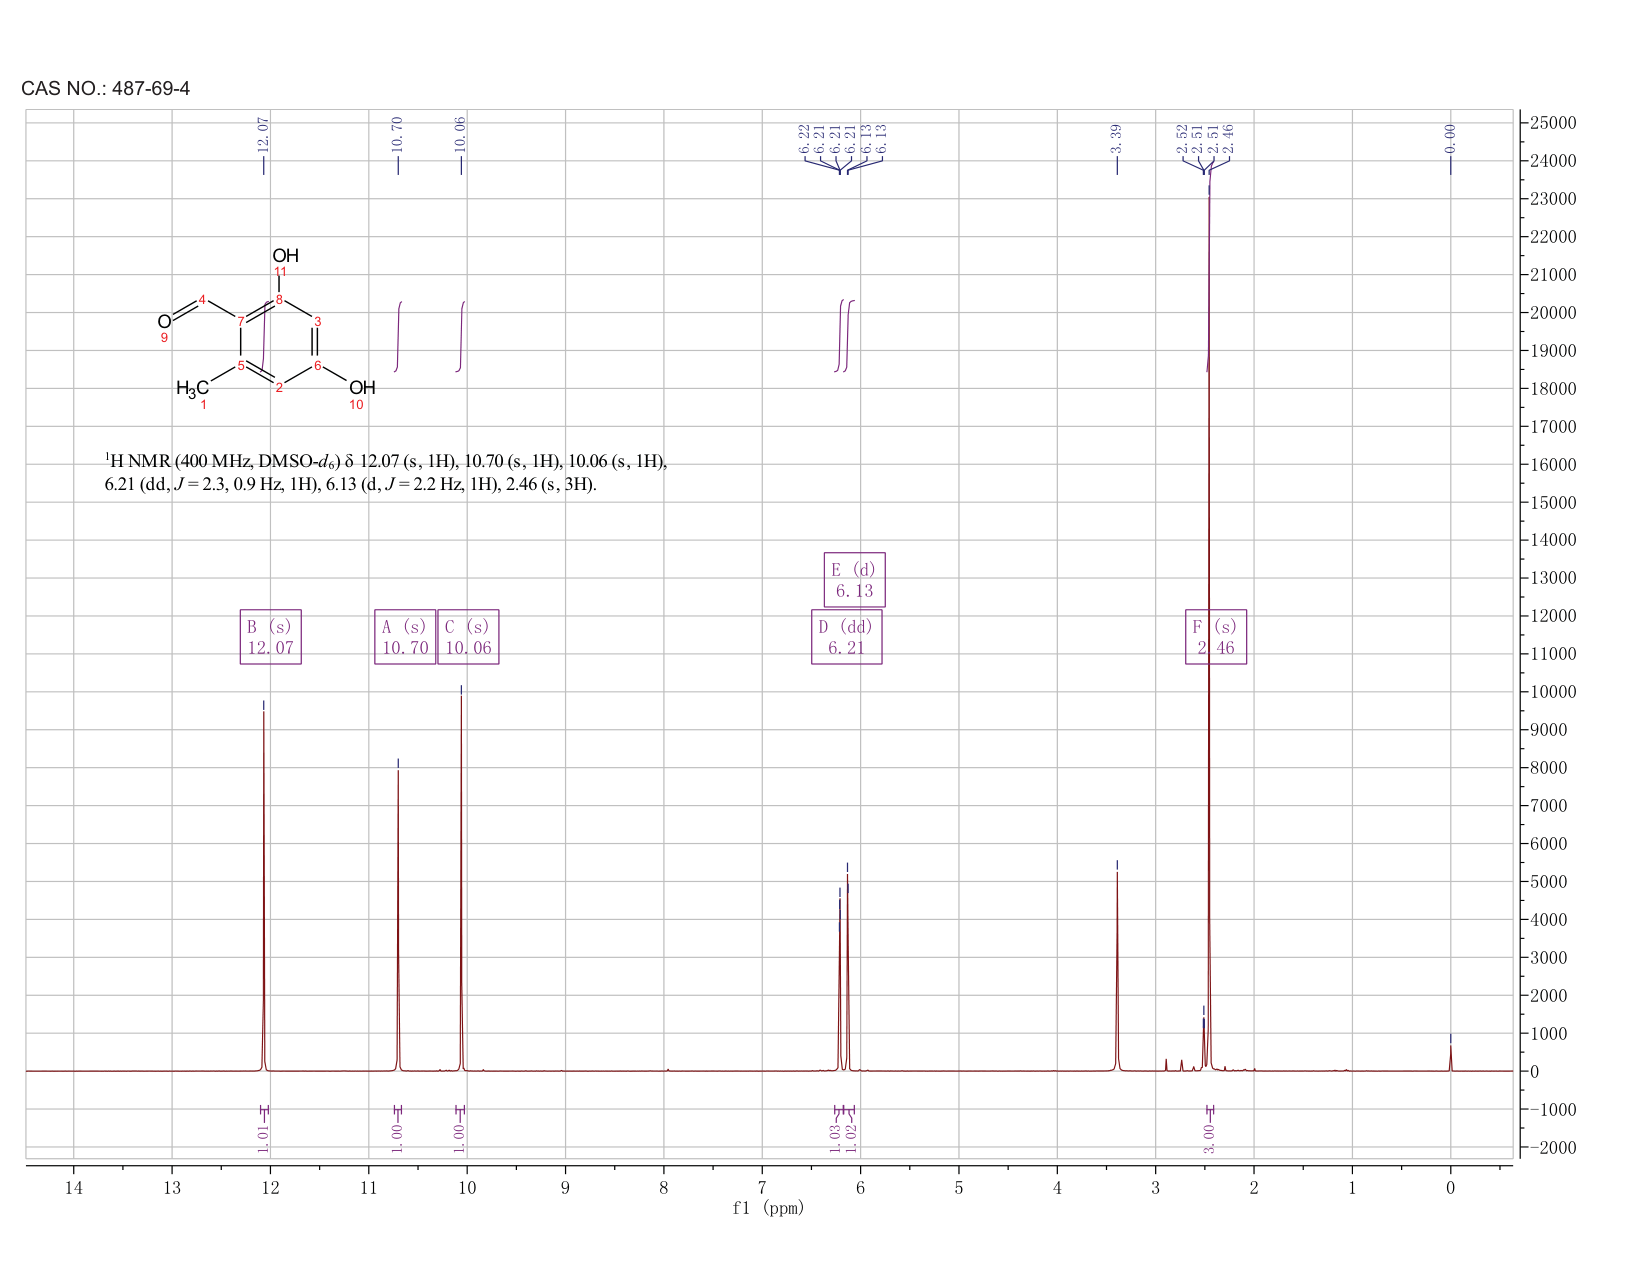The width and height of the screenshot is (1650, 1275).
Task: Click the OH group labeled 10 in structure
Action: point(362,388)
